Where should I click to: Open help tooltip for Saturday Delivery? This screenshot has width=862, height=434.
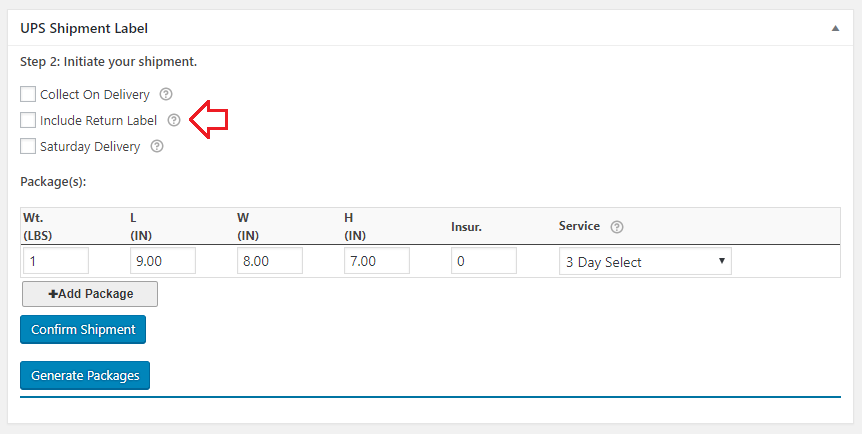[x=157, y=146]
